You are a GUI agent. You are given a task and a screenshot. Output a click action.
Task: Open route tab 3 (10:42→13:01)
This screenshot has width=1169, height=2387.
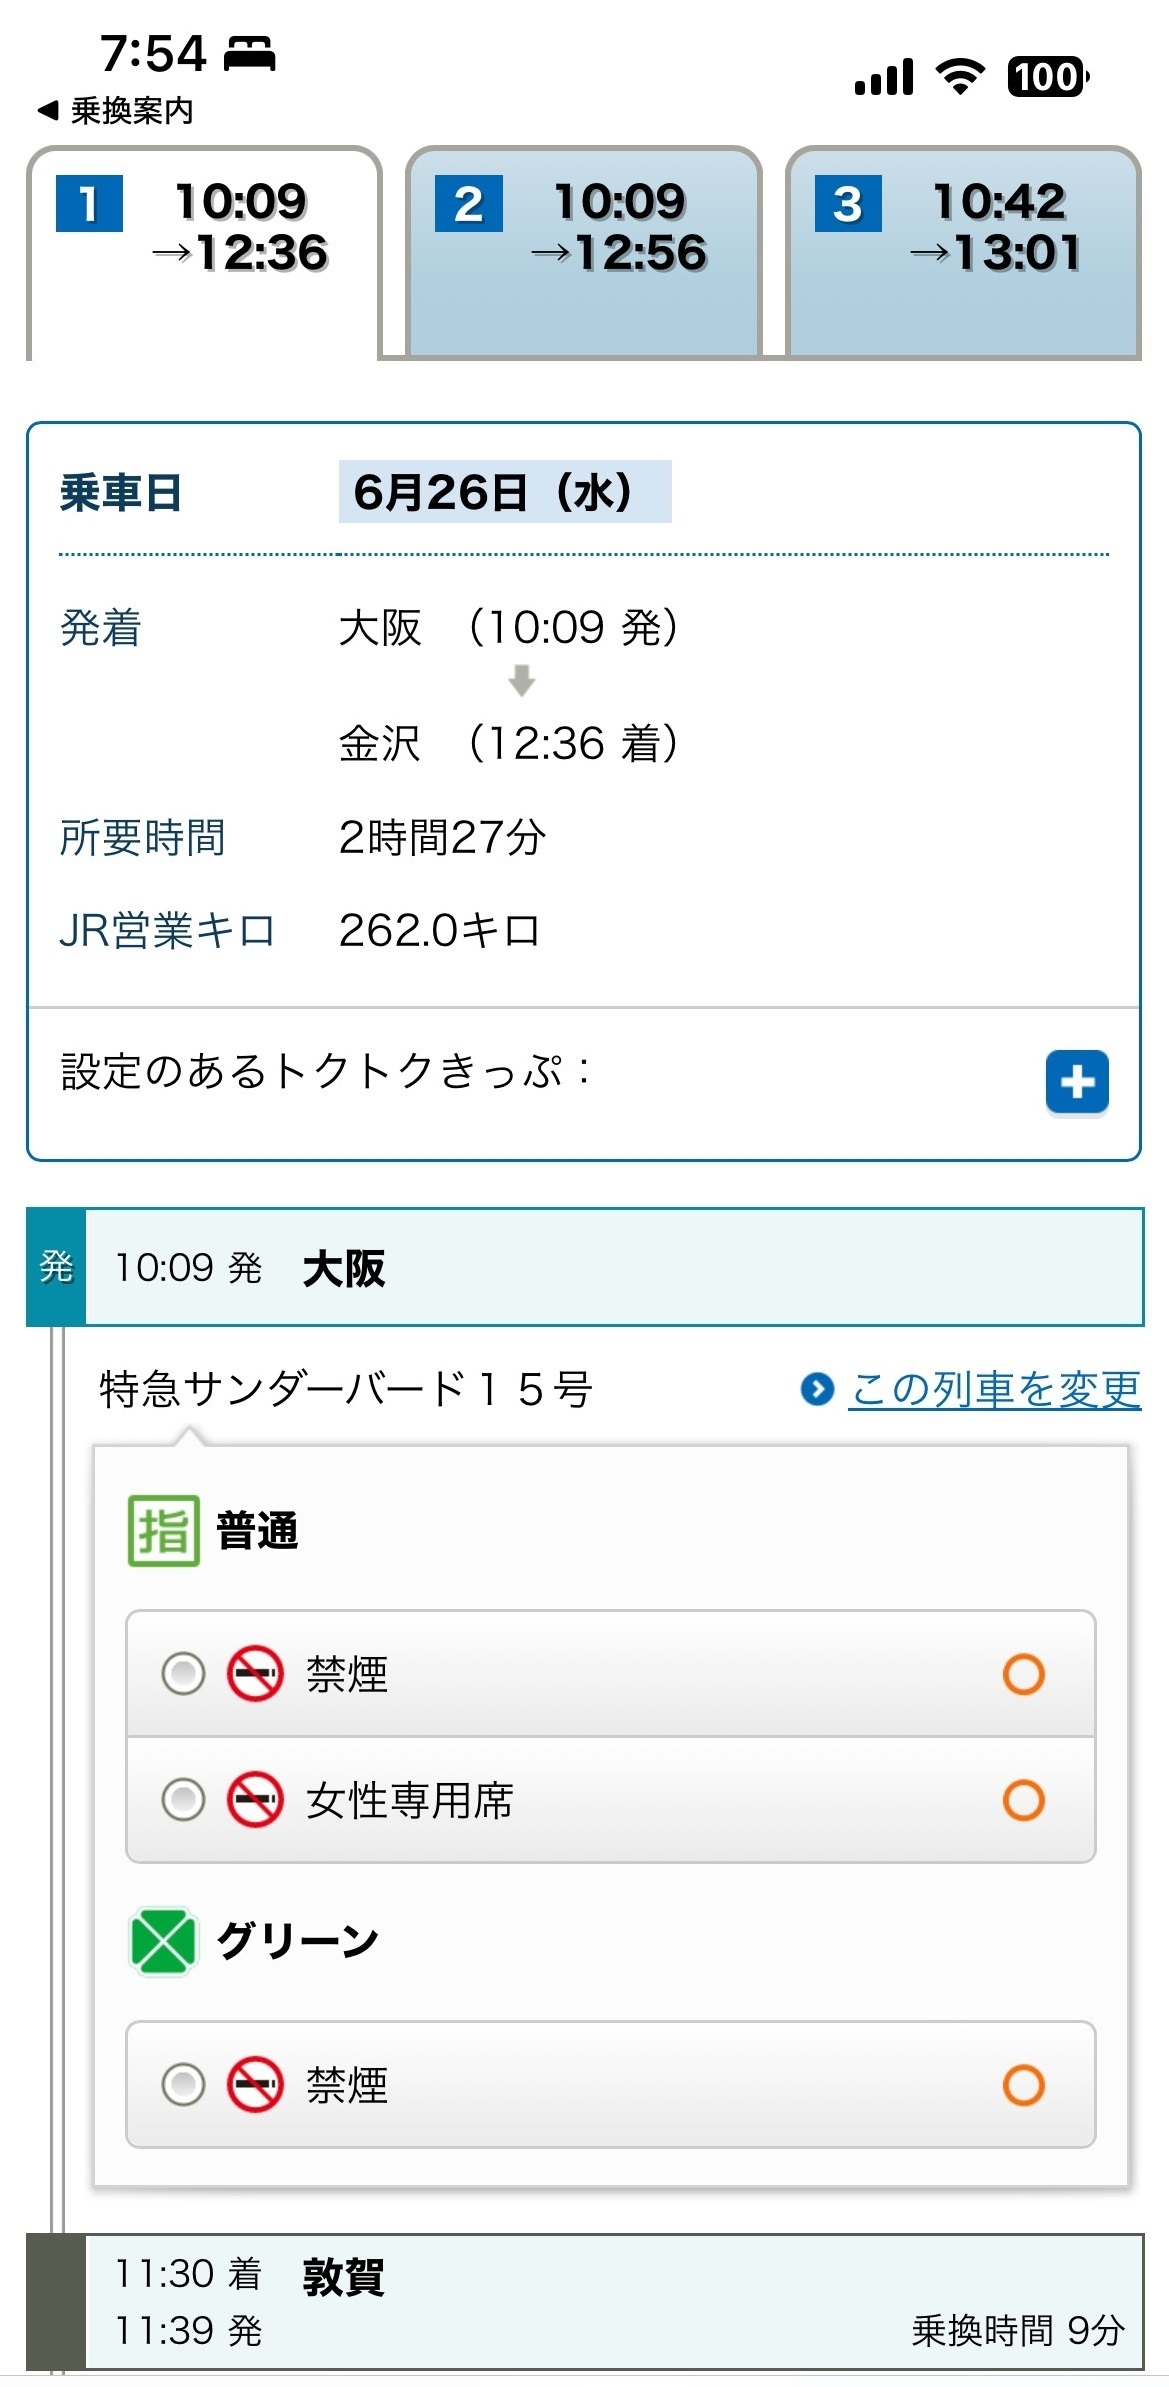(963, 251)
